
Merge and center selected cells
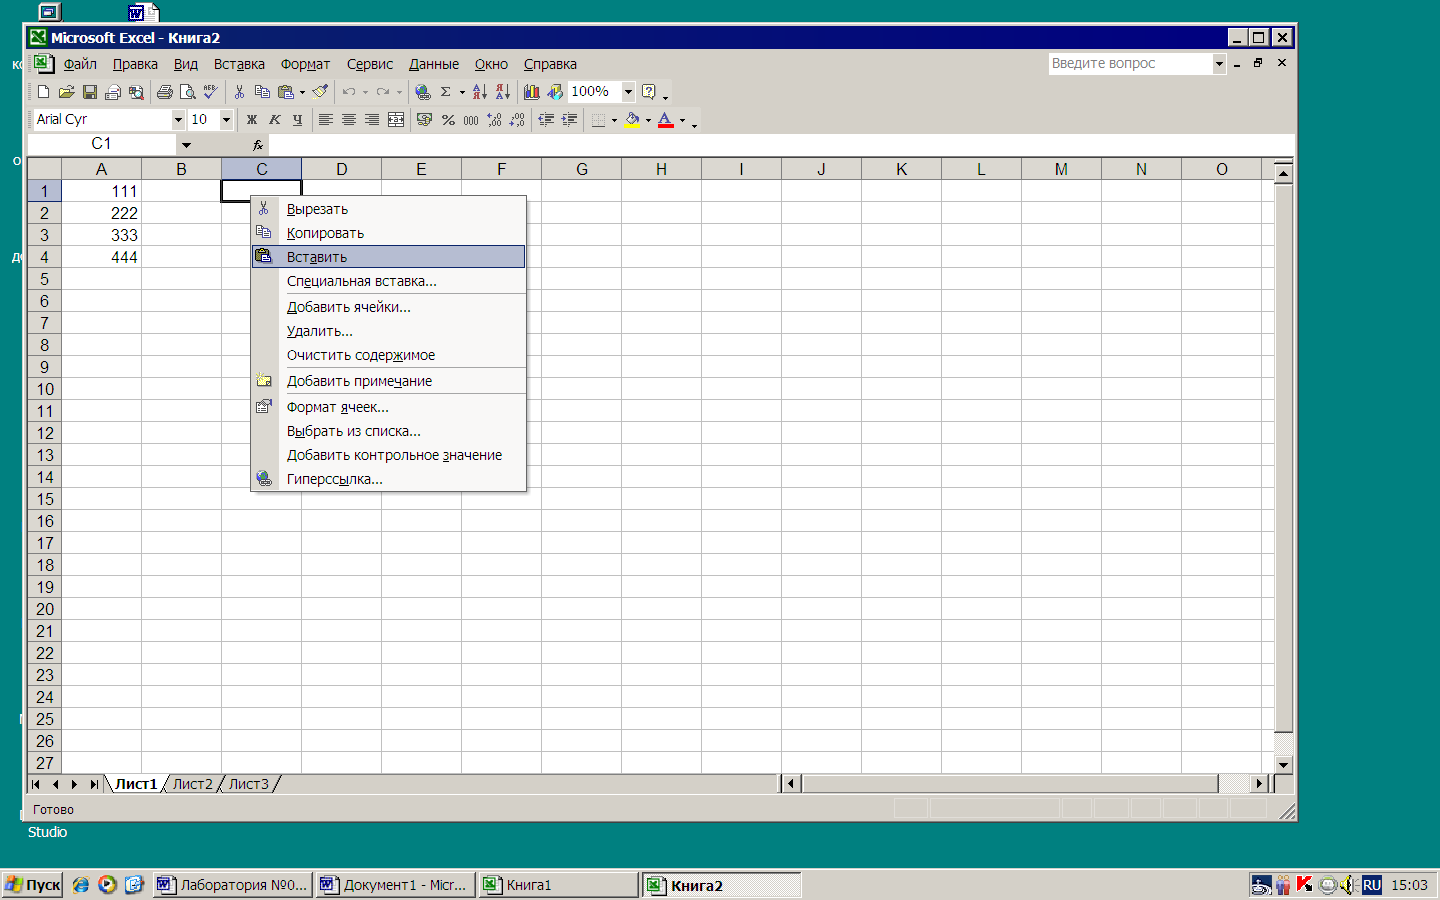pos(396,120)
